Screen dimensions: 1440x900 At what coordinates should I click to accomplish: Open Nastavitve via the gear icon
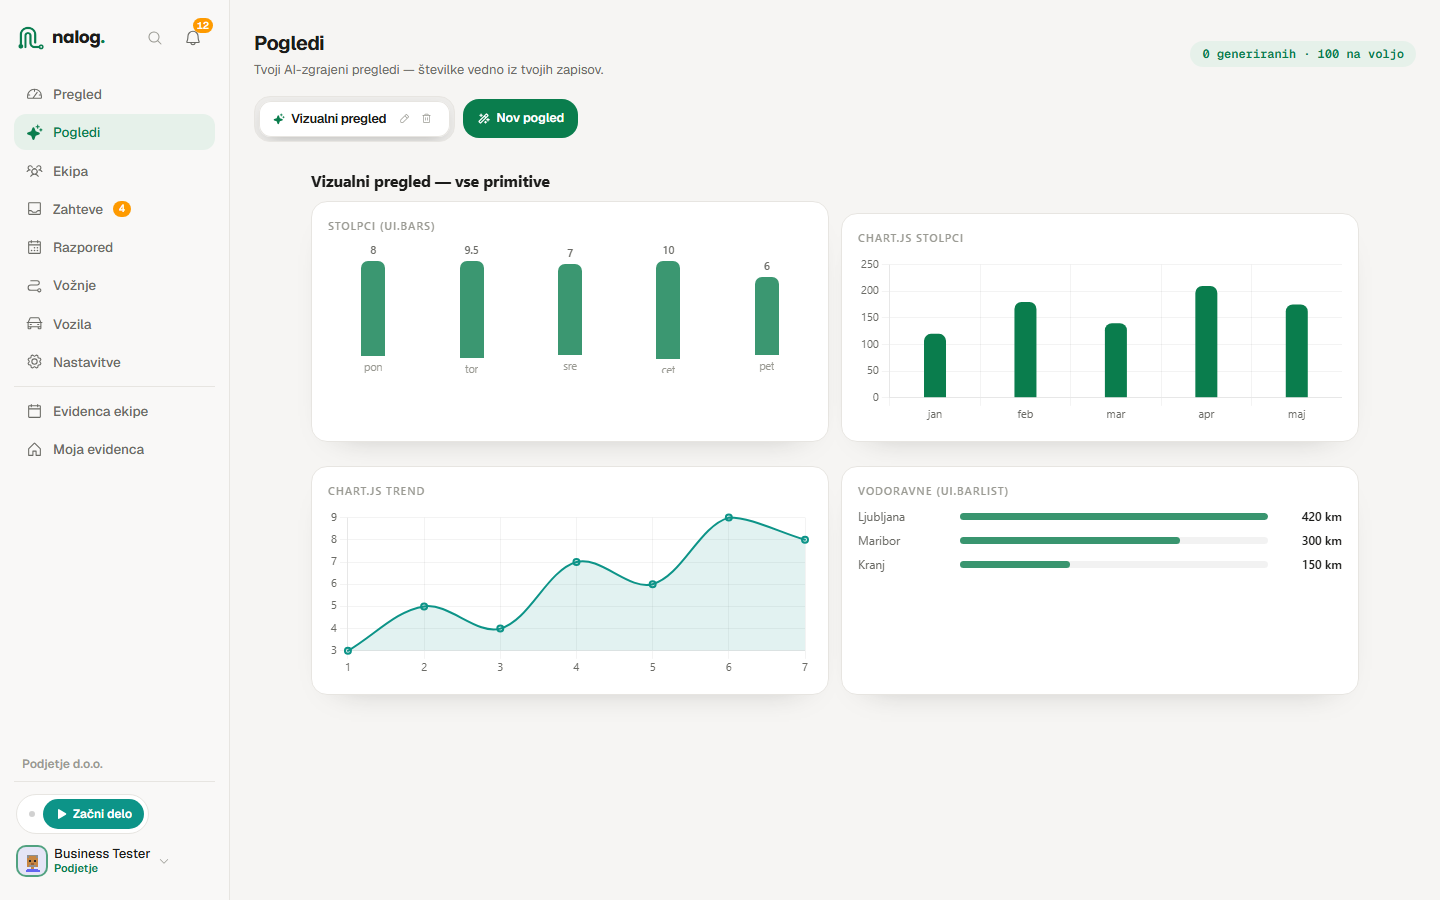pos(34,362)
